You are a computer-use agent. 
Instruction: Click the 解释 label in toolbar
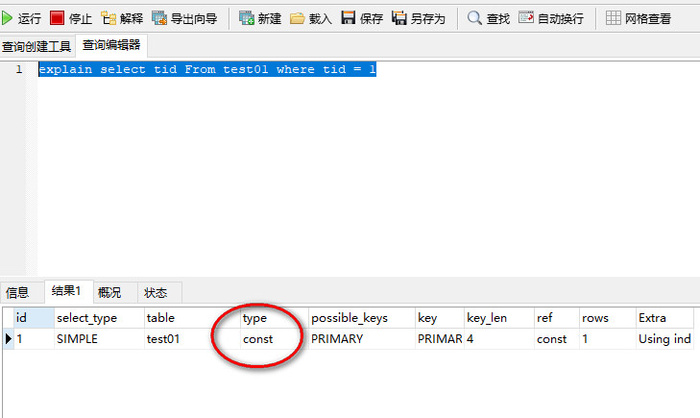click(131, 19)
